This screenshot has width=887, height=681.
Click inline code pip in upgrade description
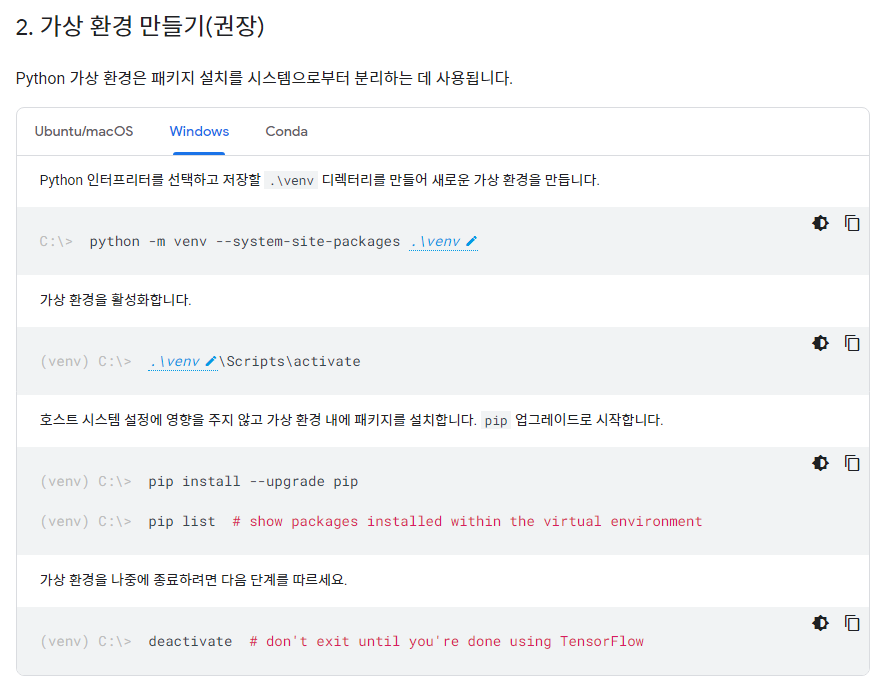coord(496,420)
